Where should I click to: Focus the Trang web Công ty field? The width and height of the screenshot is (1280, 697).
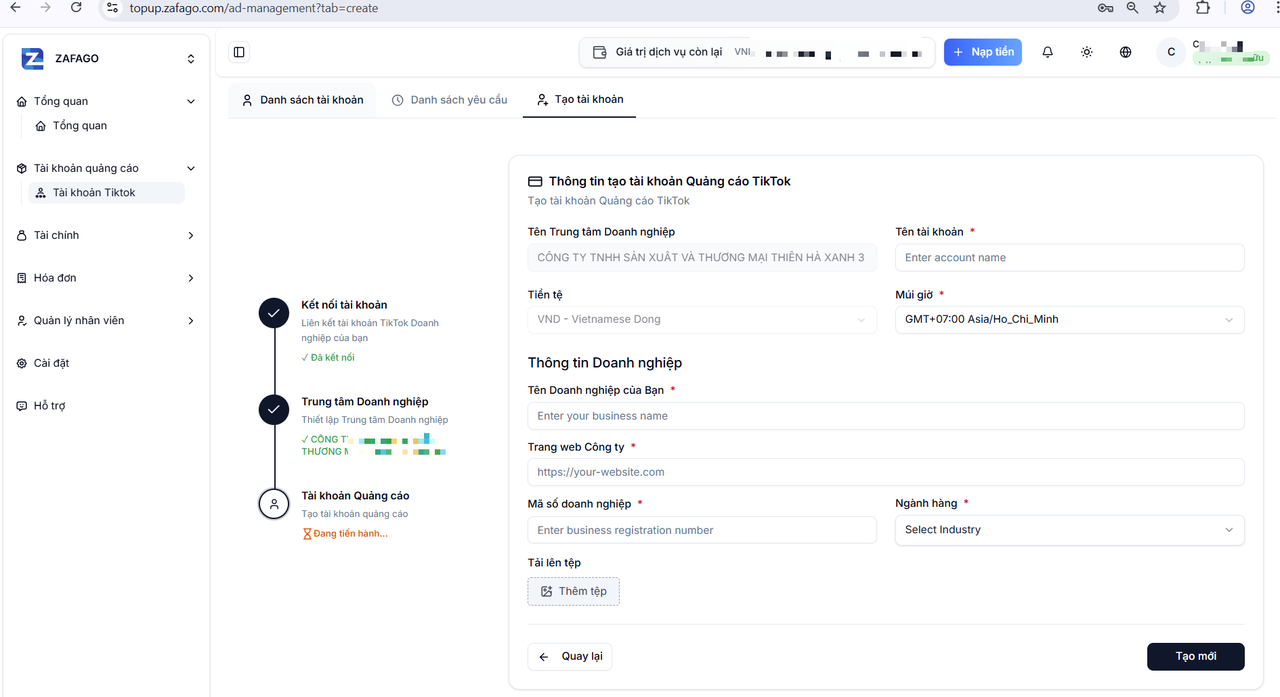tap(886, 472)
